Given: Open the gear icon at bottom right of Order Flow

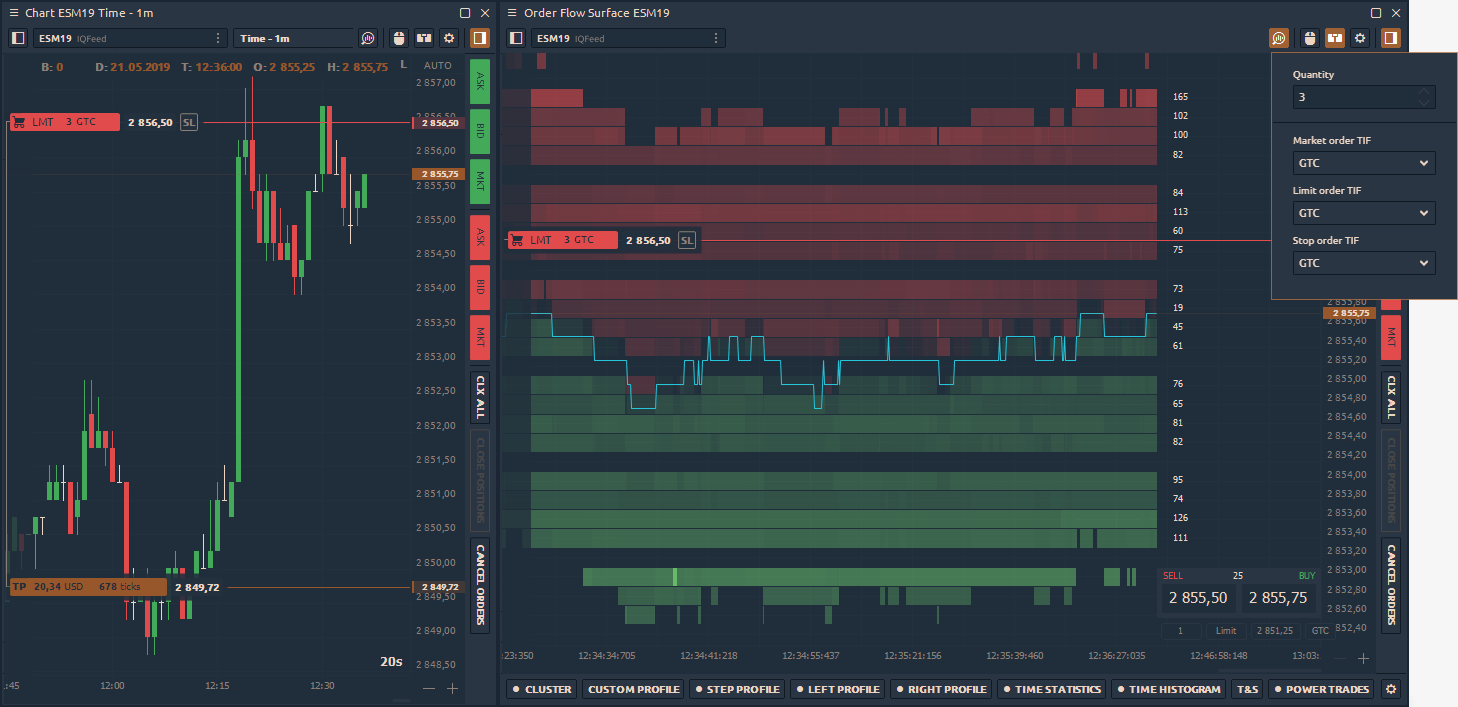Looking at the screenshot, I should pyautogui.click(x=1390, y=689).
